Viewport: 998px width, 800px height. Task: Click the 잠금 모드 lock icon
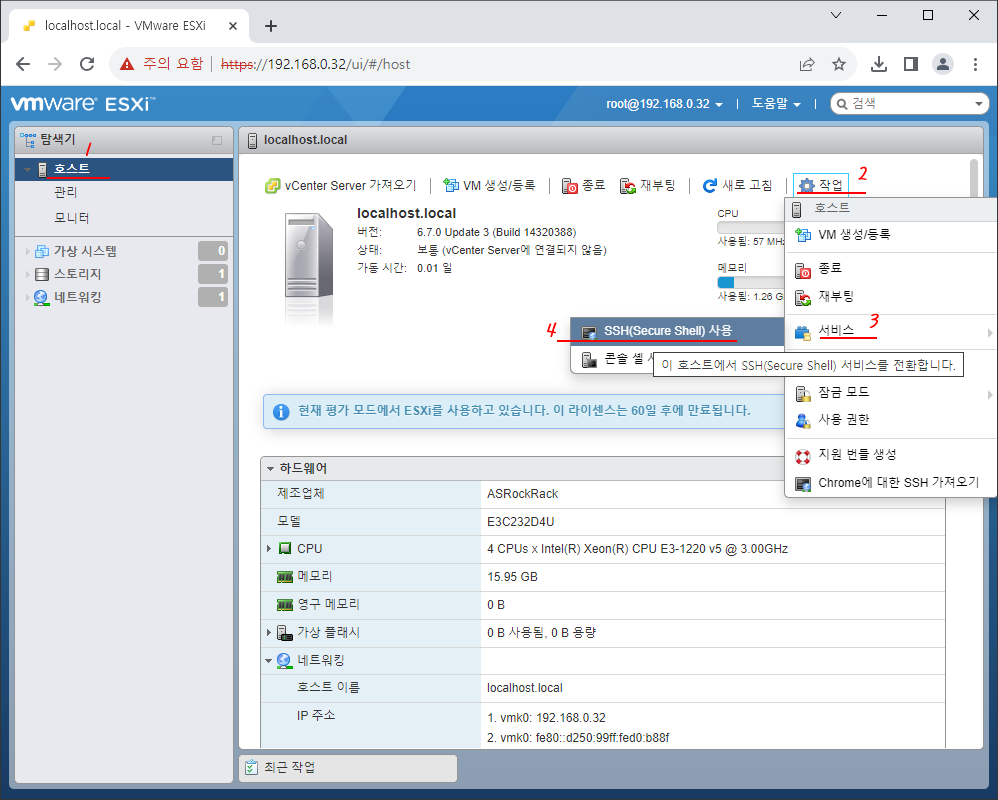tap(803, 393)
